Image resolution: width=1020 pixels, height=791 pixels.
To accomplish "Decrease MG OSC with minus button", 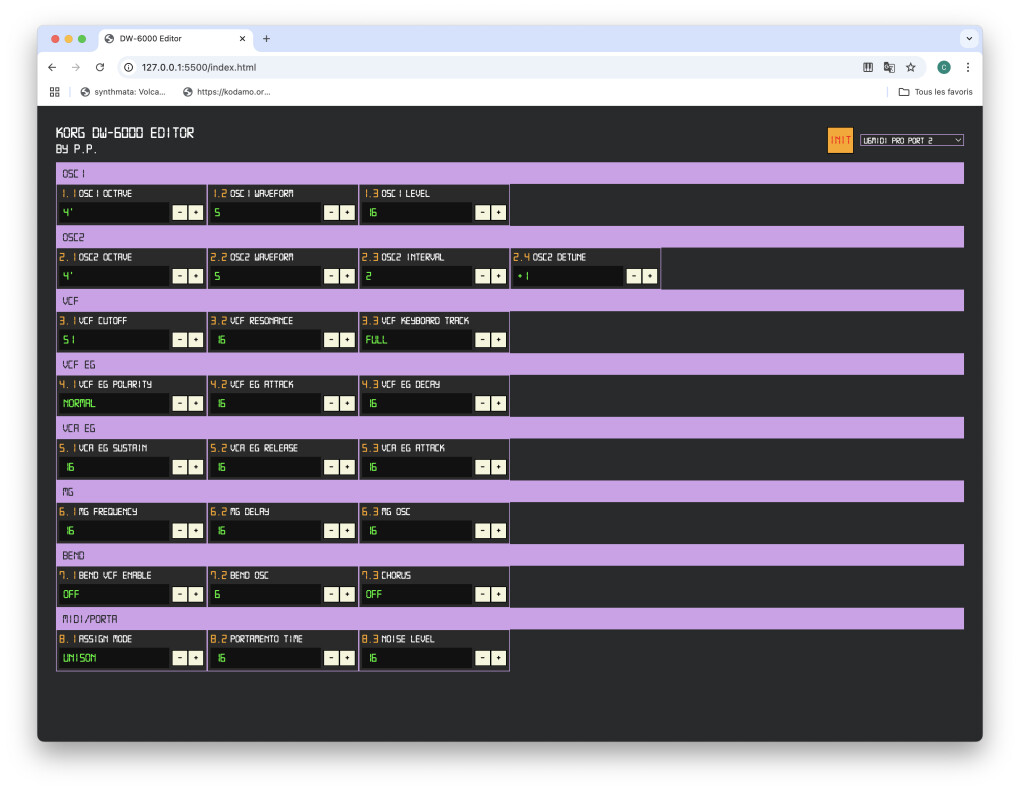I will [483, 531].
